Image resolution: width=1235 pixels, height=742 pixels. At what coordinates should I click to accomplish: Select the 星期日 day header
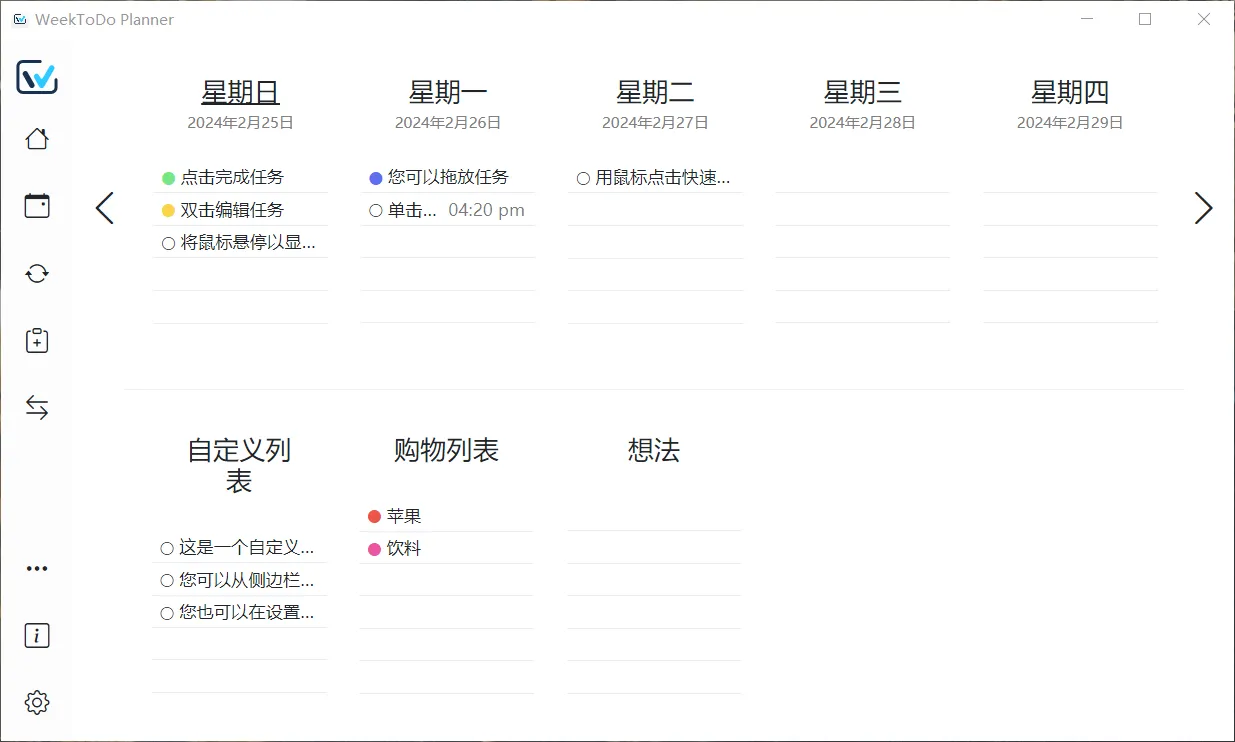tap(240, 92)
